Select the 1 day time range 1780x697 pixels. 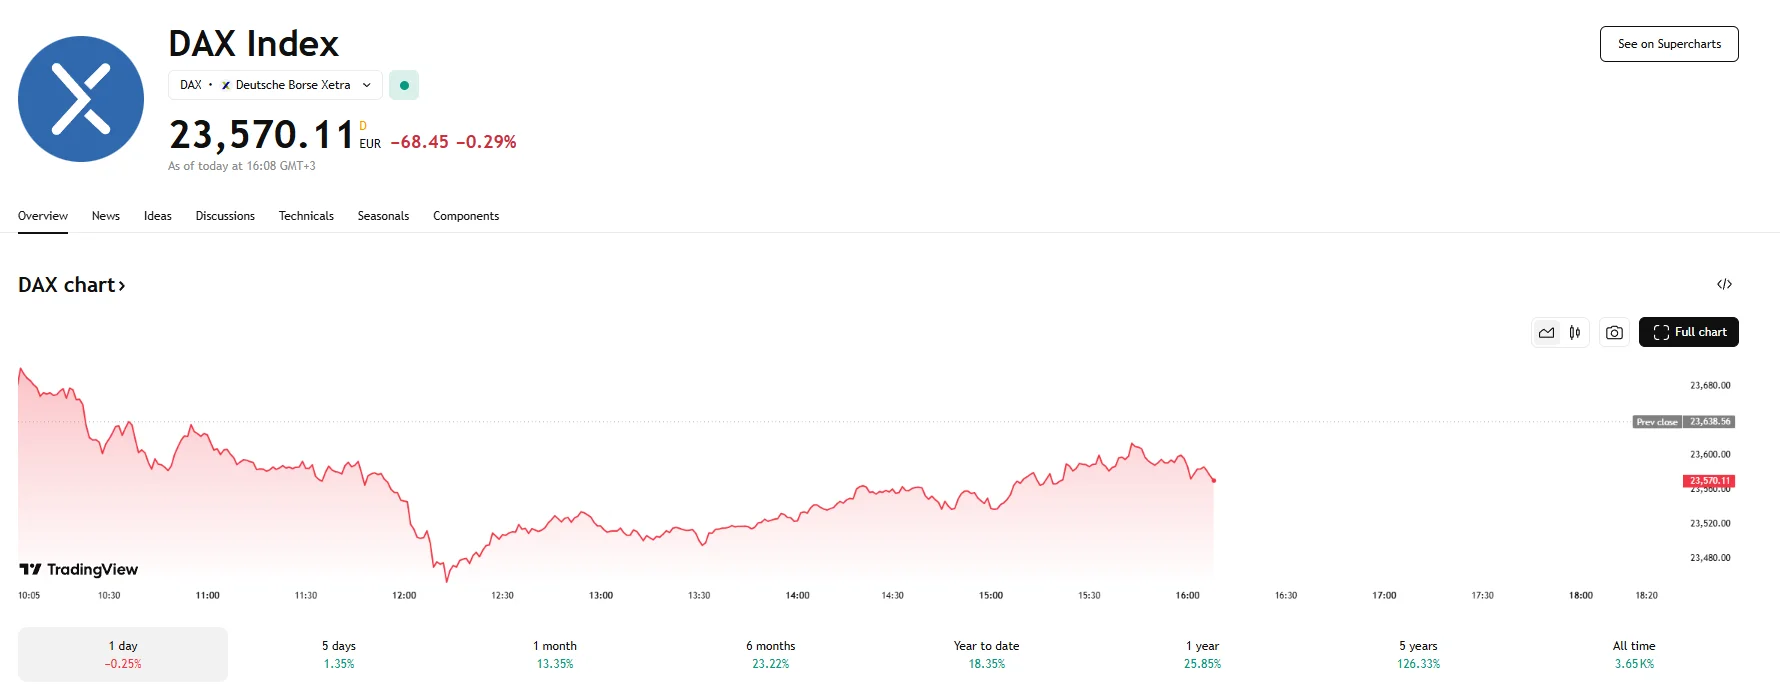pyautogui.click(x=123, y=654)
